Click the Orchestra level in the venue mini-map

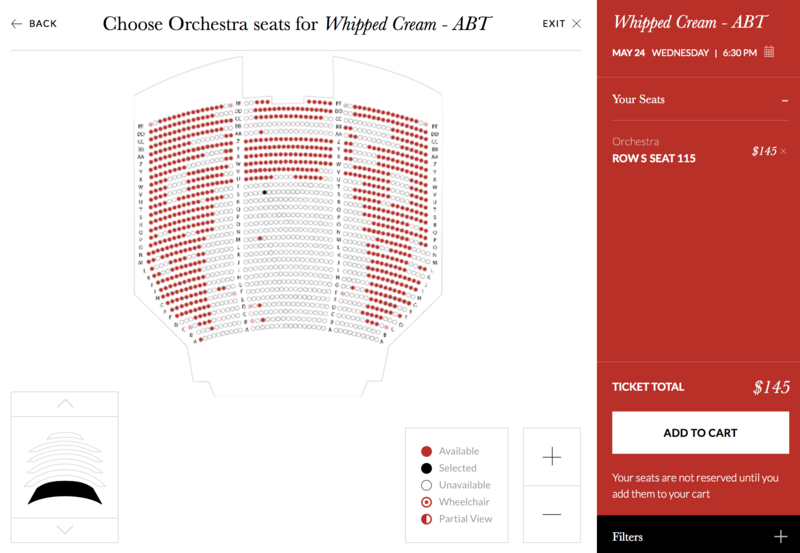pos(65,492)
